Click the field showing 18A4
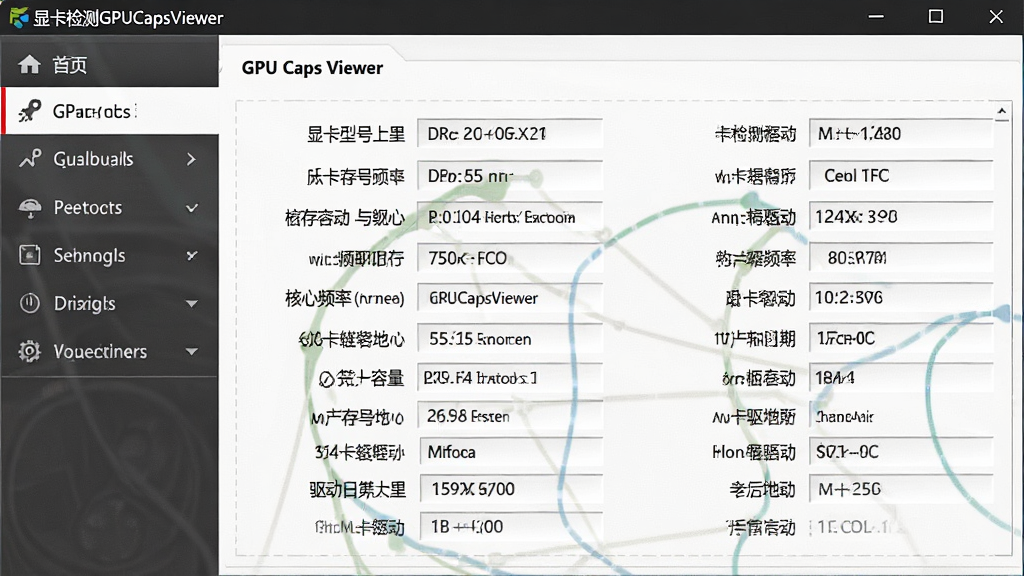Screen dimensions: 1024x576 click(901, 377)
